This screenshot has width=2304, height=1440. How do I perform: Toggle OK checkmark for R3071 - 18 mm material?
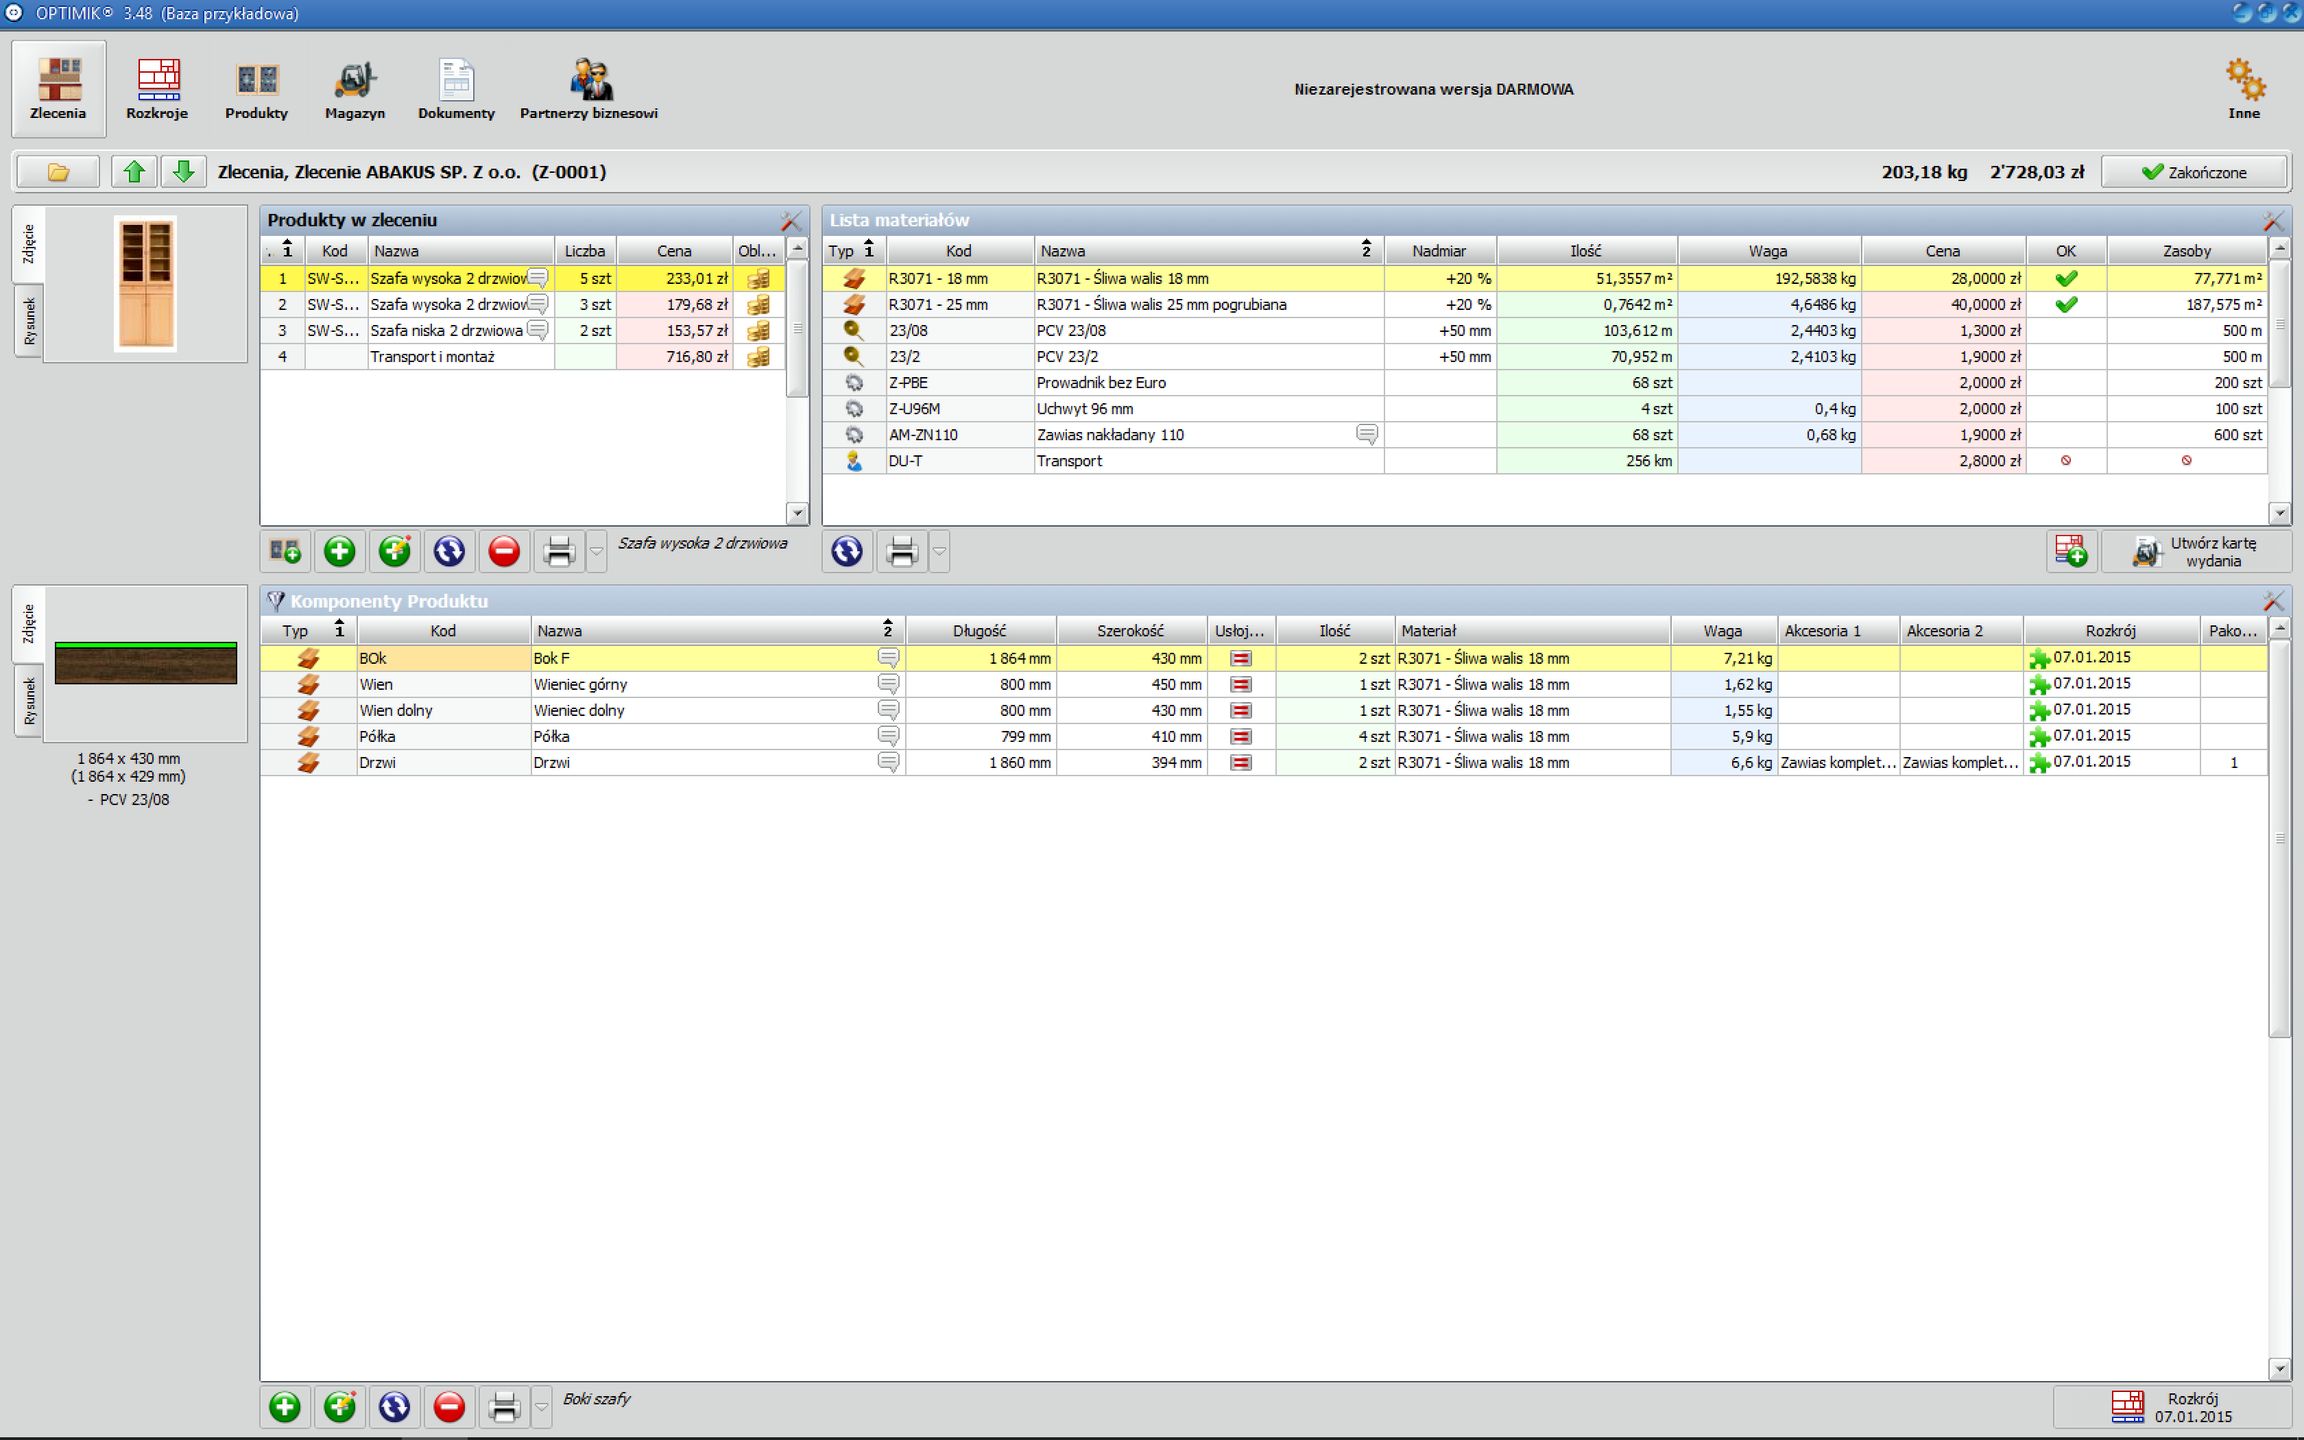coord(2065,278)
